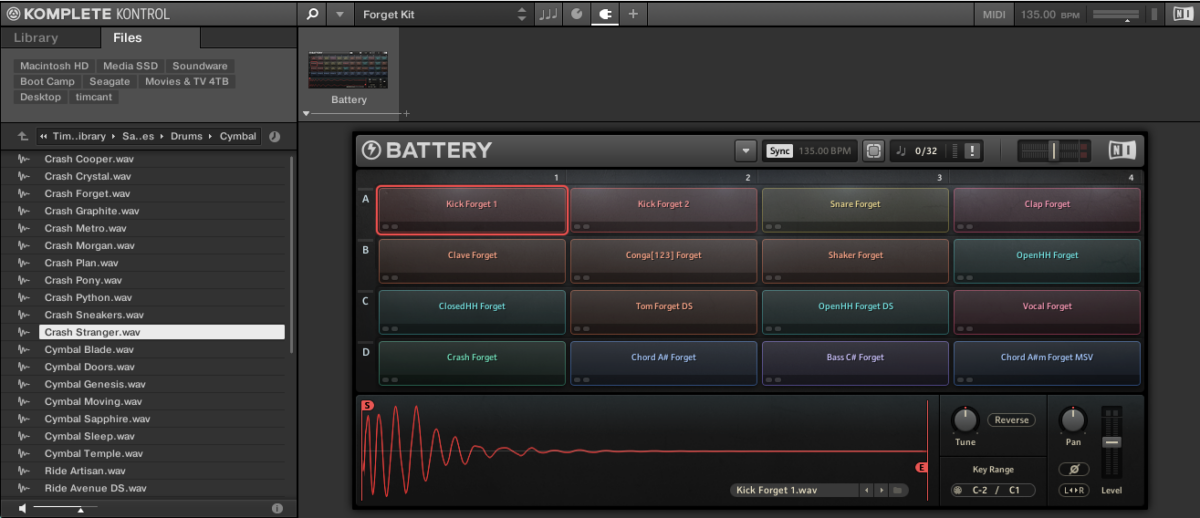Adjust Battery master volume fader
The image size is (1200, 518).
[1054, 151]
